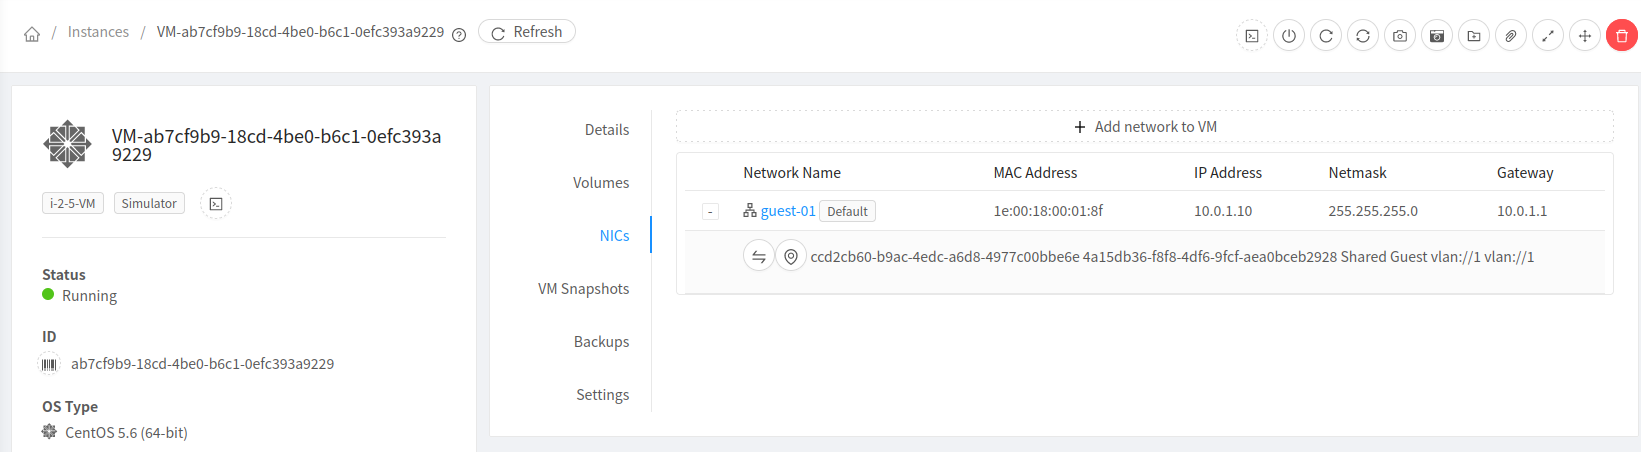Click the network icon beside guest-01
The height and width of the screenshot is (452, 1641).
click(750, 211)
